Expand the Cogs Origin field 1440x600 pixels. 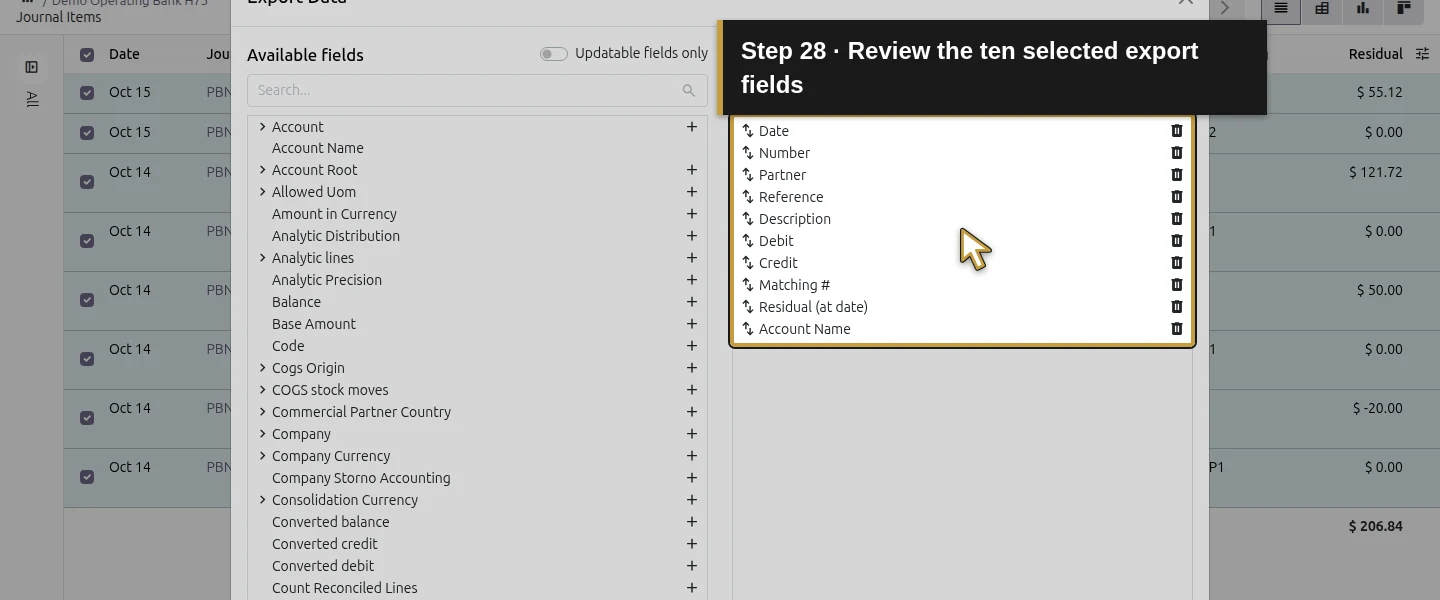[262, 368]
